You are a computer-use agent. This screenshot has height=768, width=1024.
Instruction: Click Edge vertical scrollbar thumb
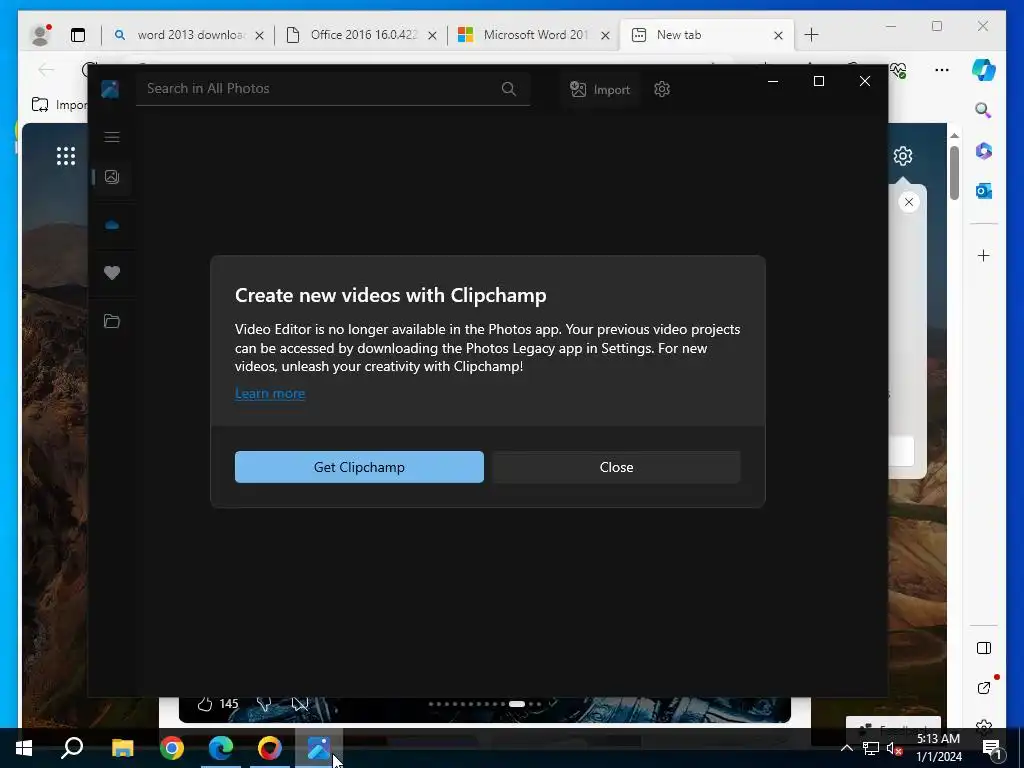click(954, 173)
